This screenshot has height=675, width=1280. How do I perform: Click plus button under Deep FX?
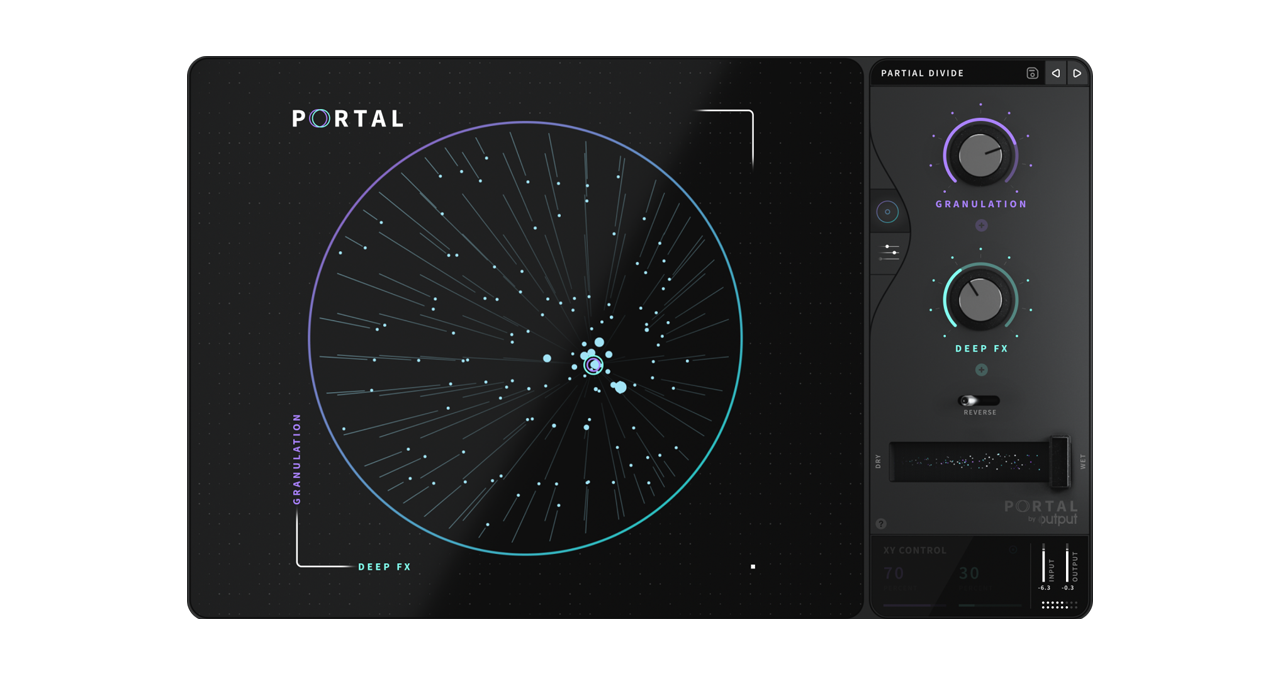pos(981,370)
